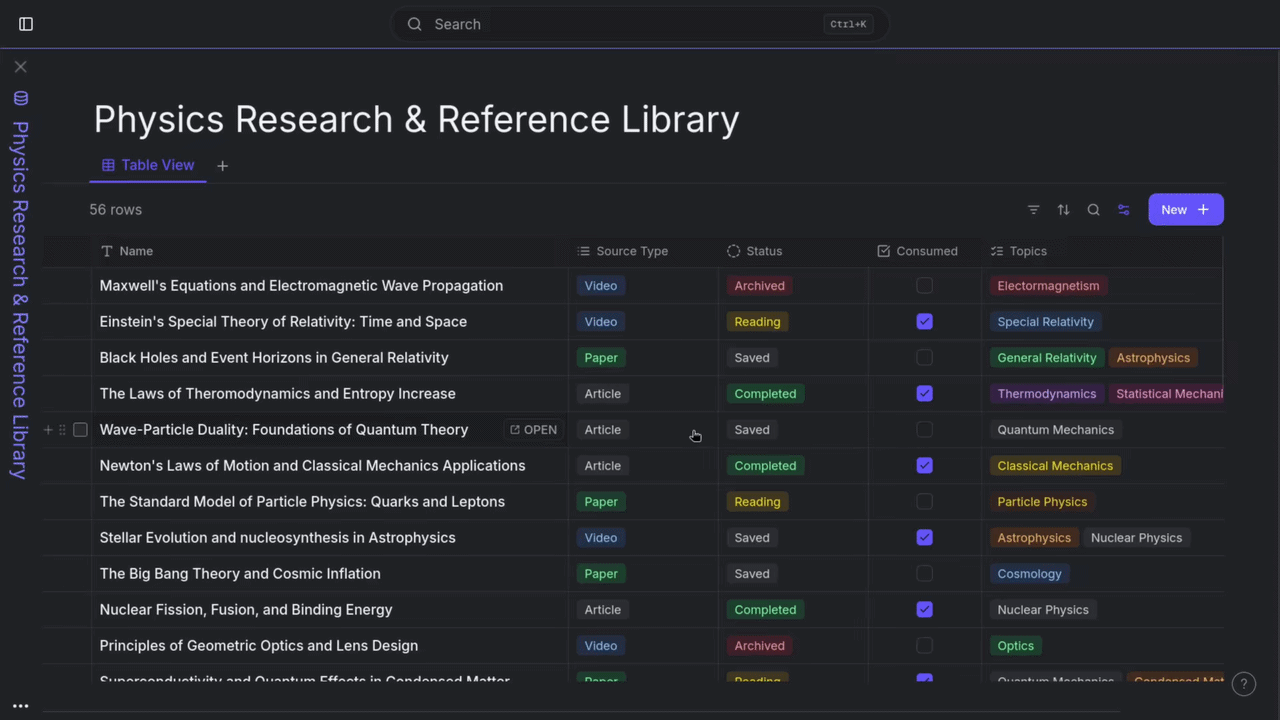Image resolution: width=1280 pixels, height=720 pixels.
Task: Click "Principles of Geometric Optics and Lens Design"
Action: [x=259, y=646]
